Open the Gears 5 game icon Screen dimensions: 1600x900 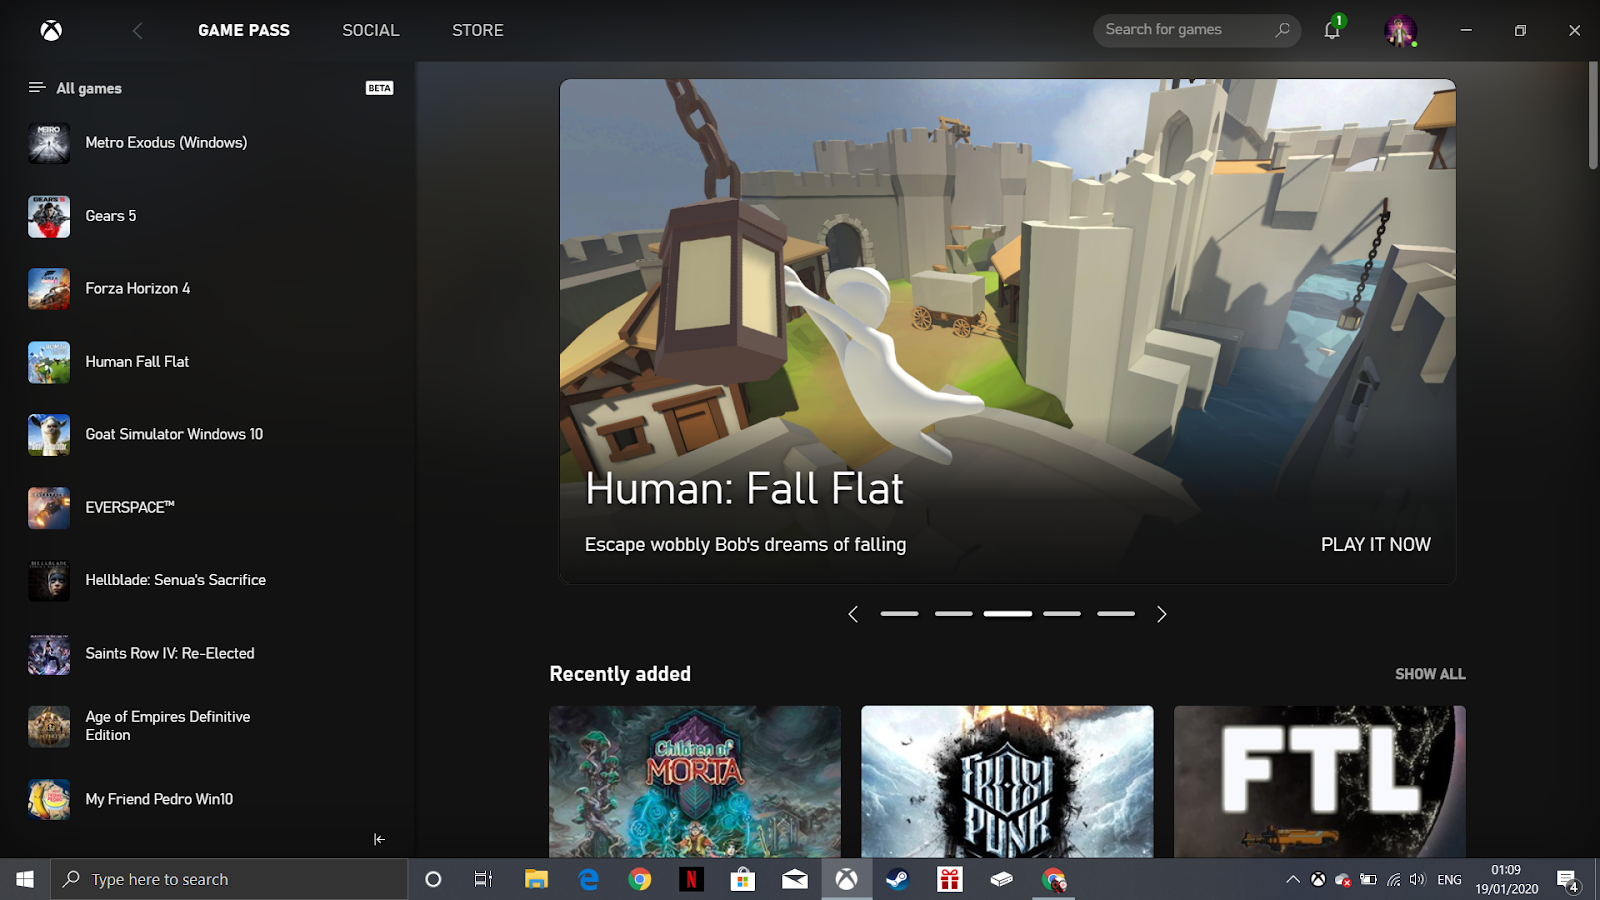tap(49, 216)
